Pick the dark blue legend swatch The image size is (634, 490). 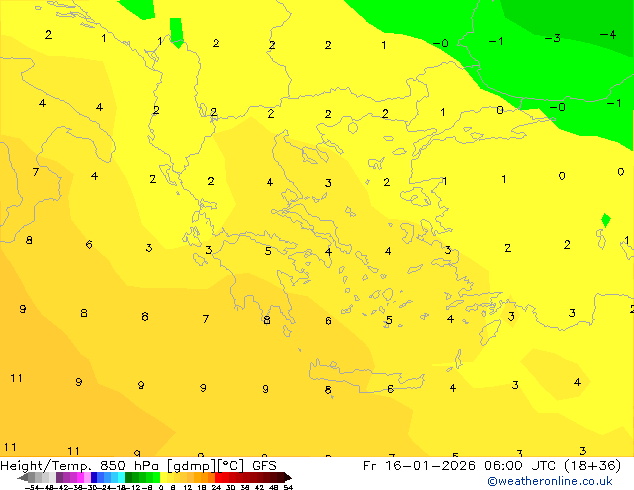tap(94, 477)
